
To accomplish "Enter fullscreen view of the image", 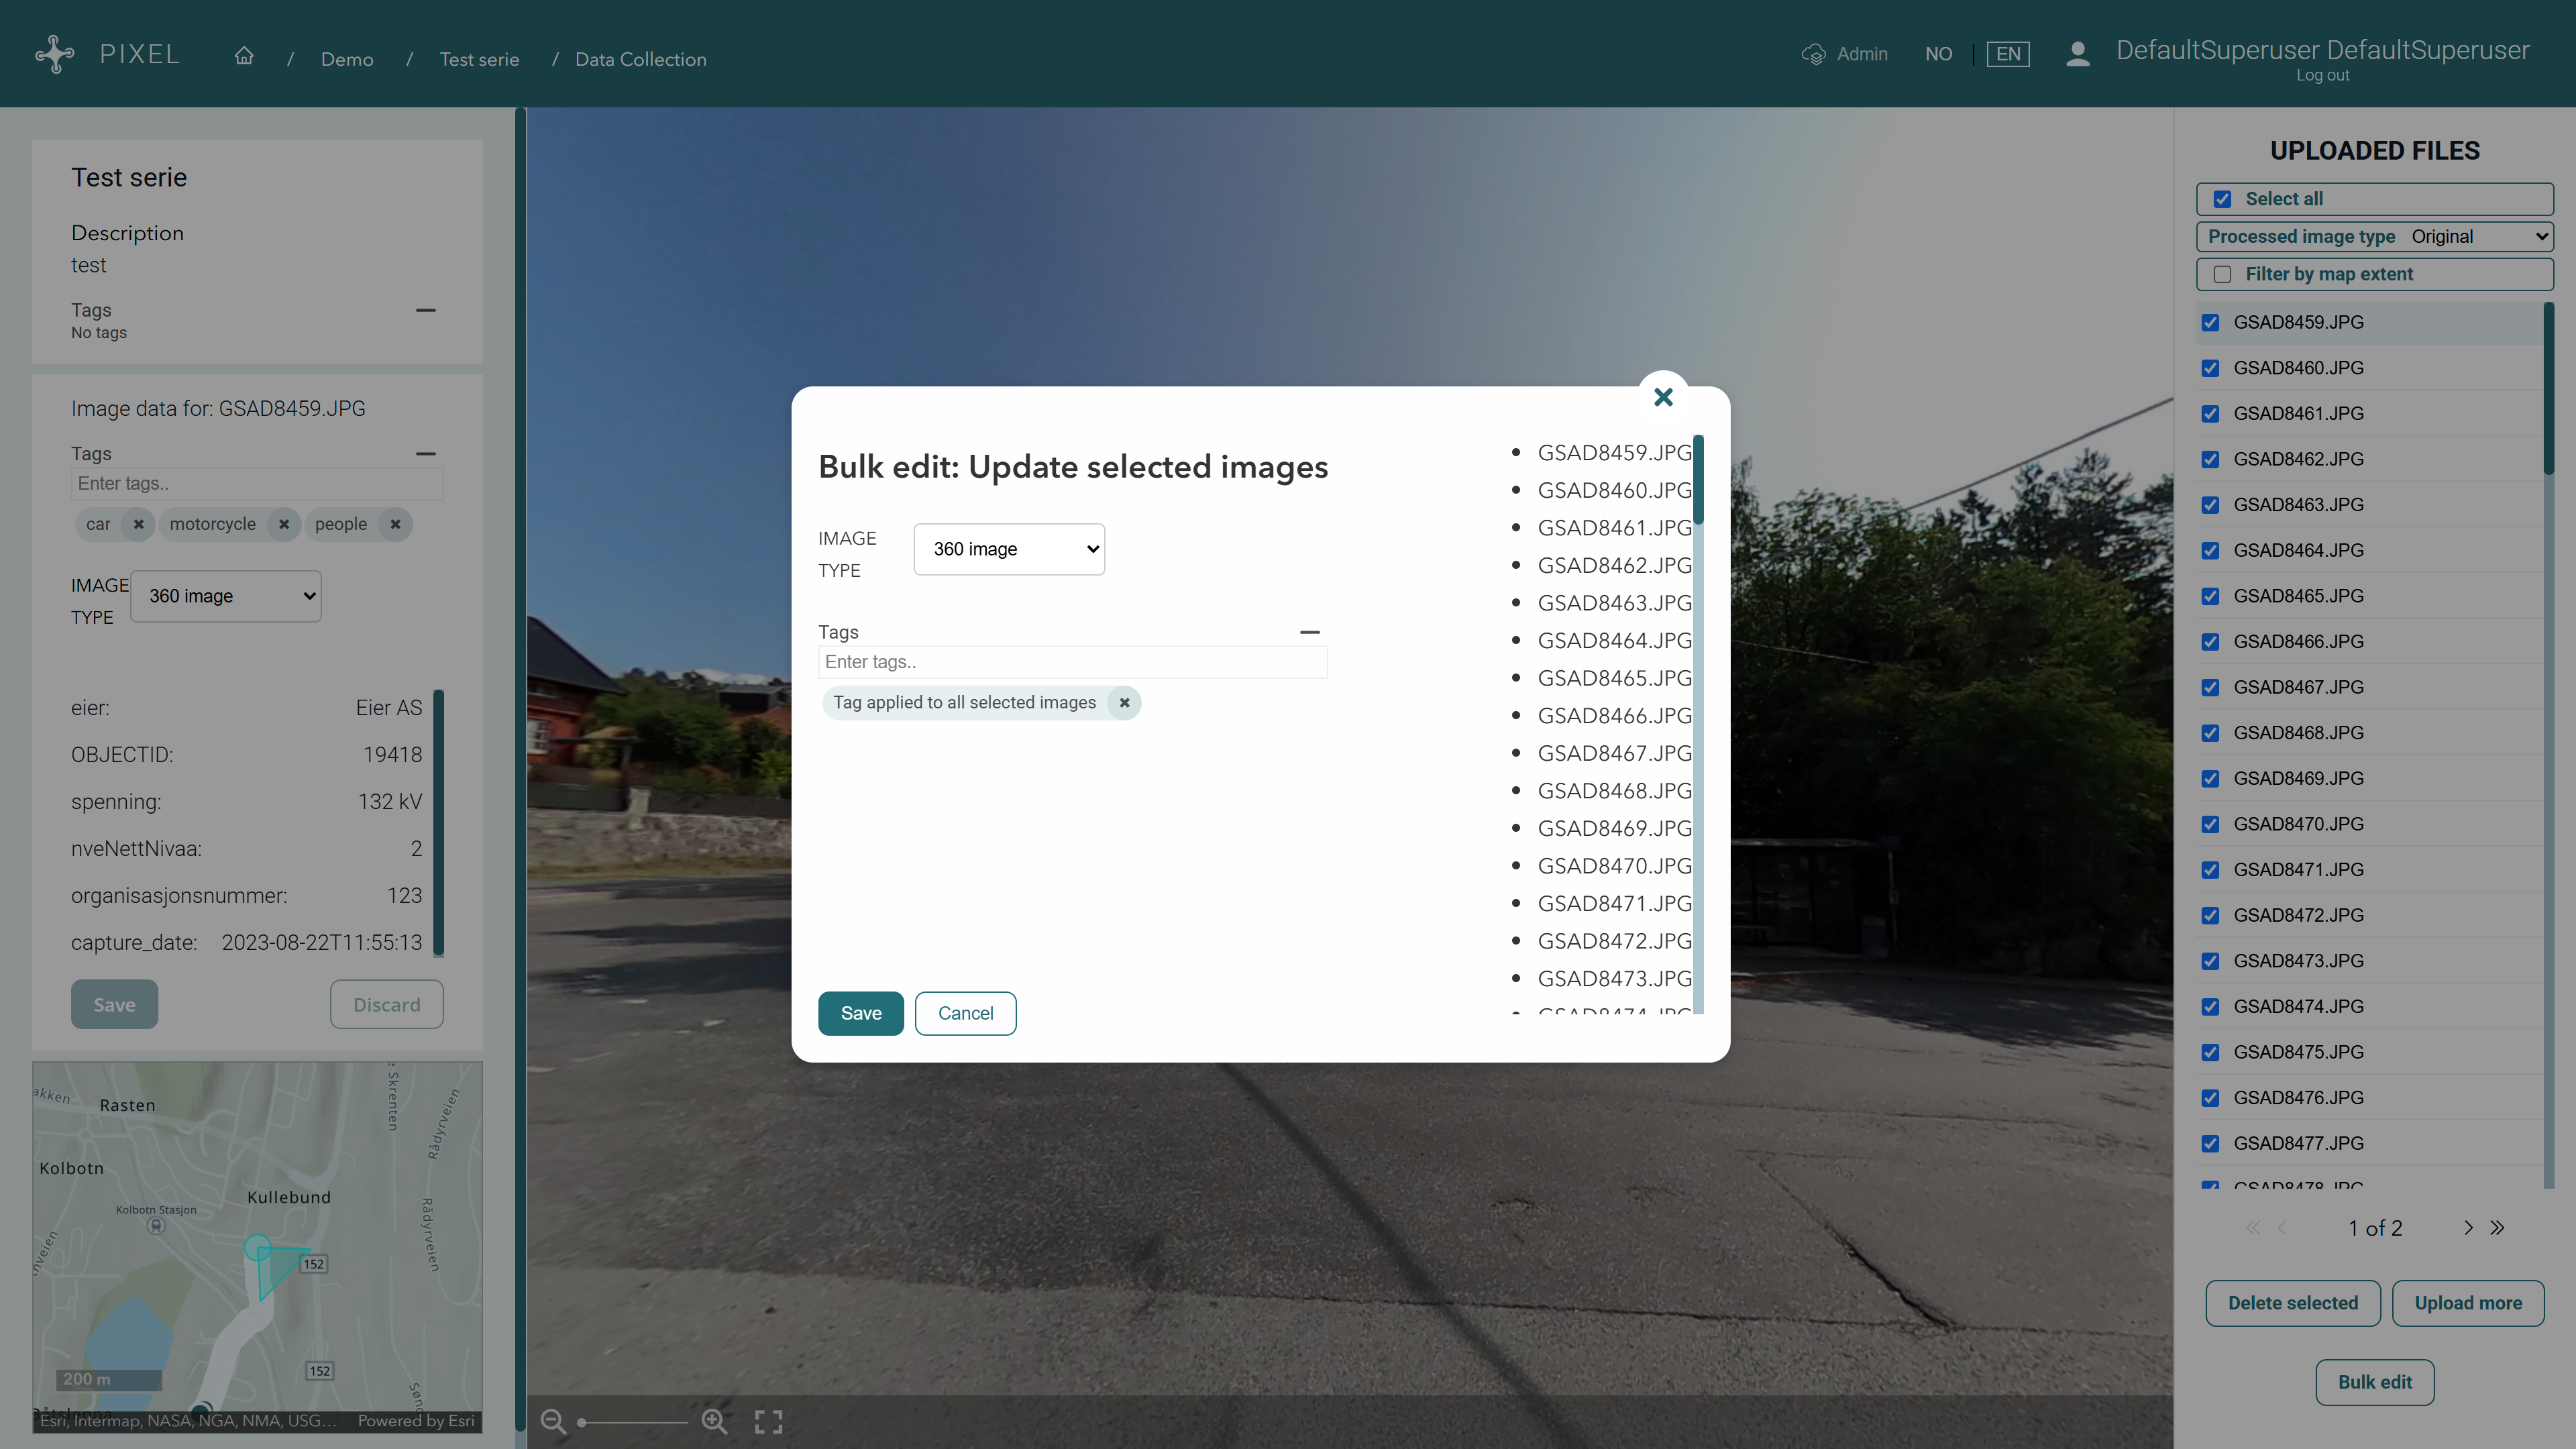I will (x=768, y=1421).
